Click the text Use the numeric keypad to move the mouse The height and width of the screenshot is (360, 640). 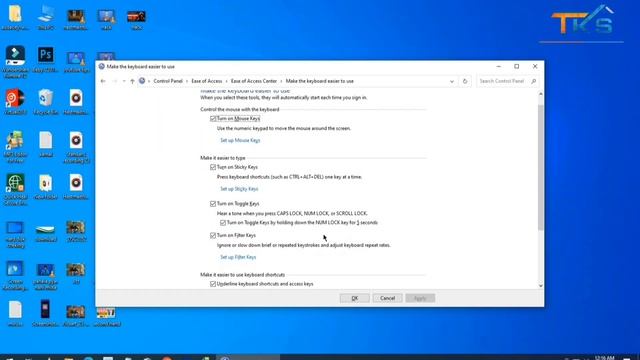pyautogui.click(x=284, y=129)
